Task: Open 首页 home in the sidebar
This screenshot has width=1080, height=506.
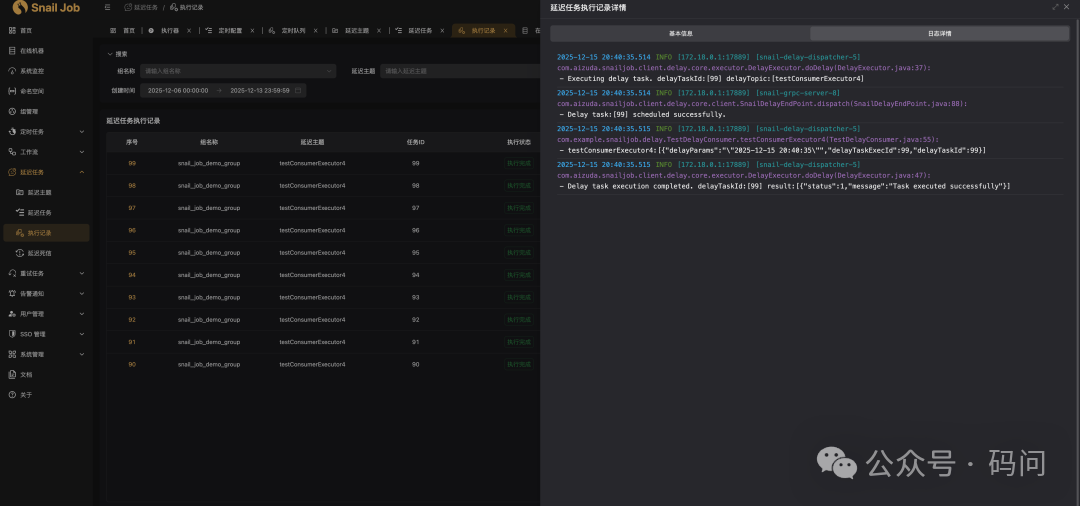Action: [x=26, y=31]
